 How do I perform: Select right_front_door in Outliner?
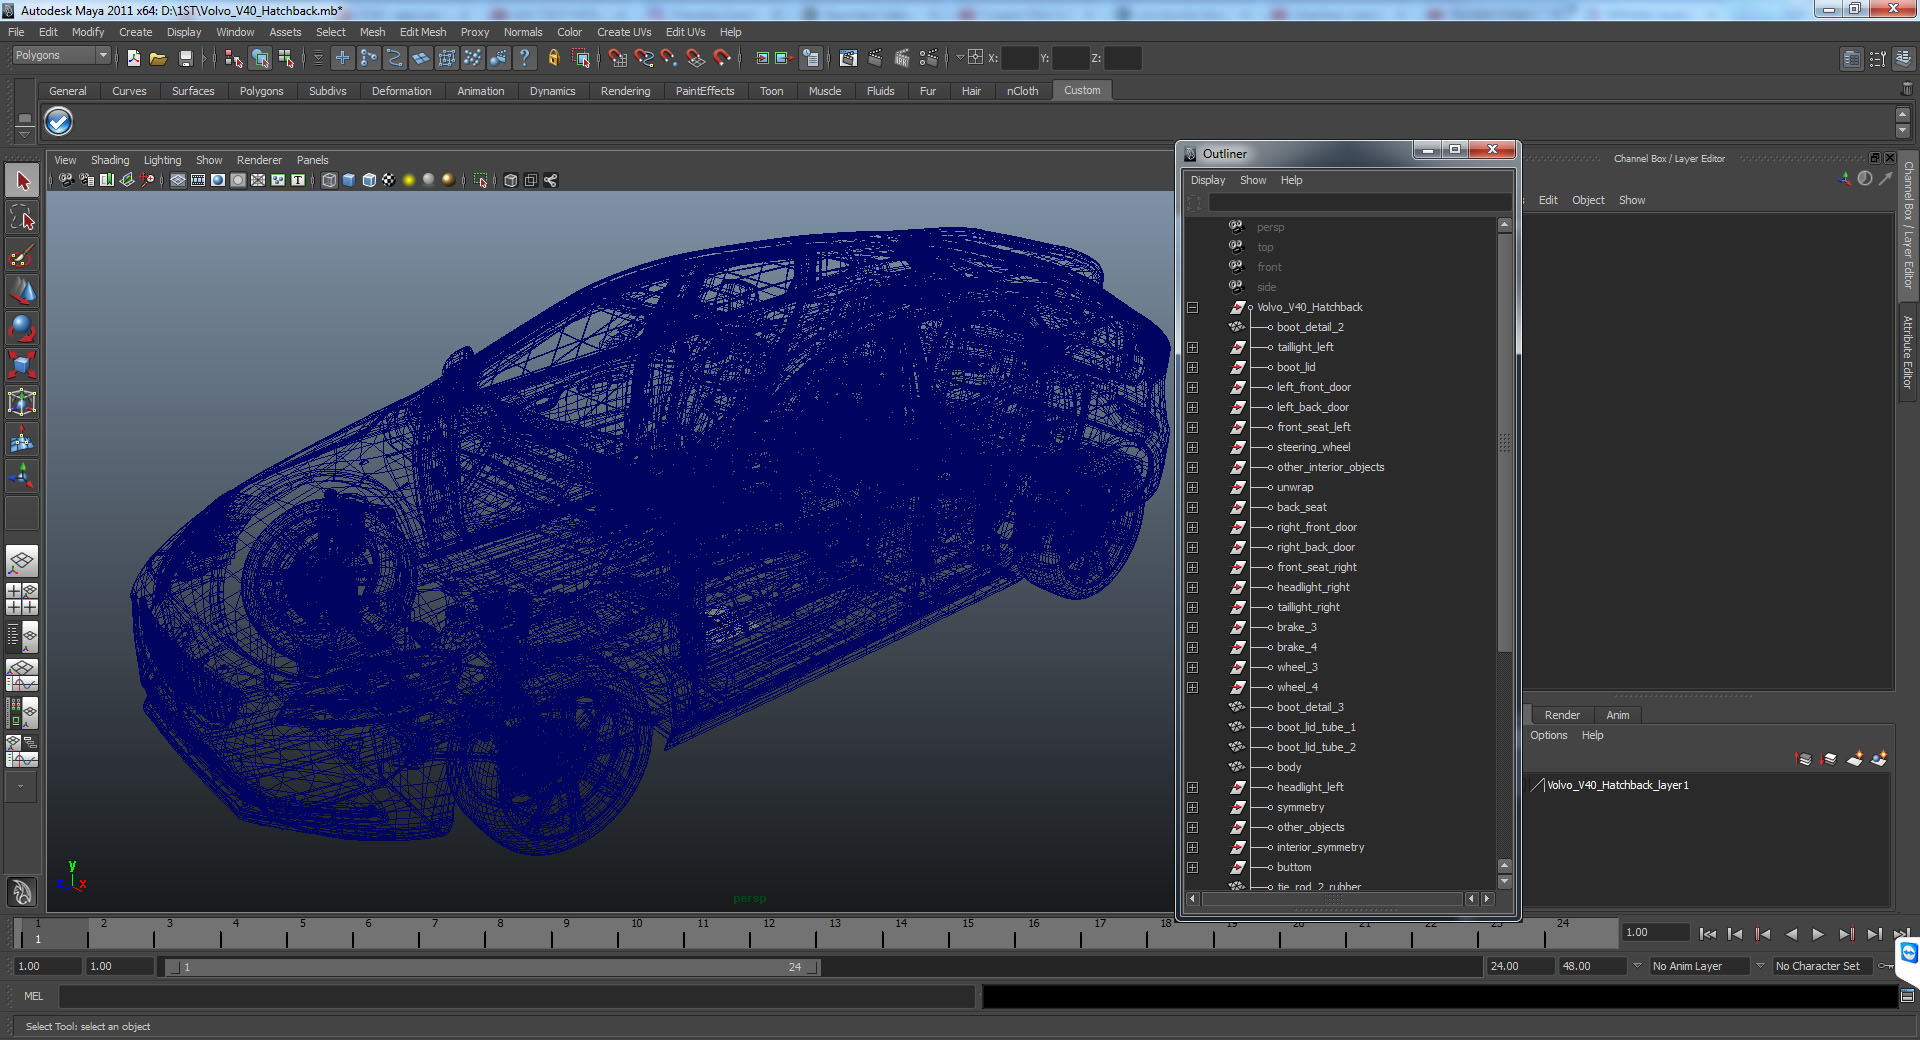point(1316,527)
